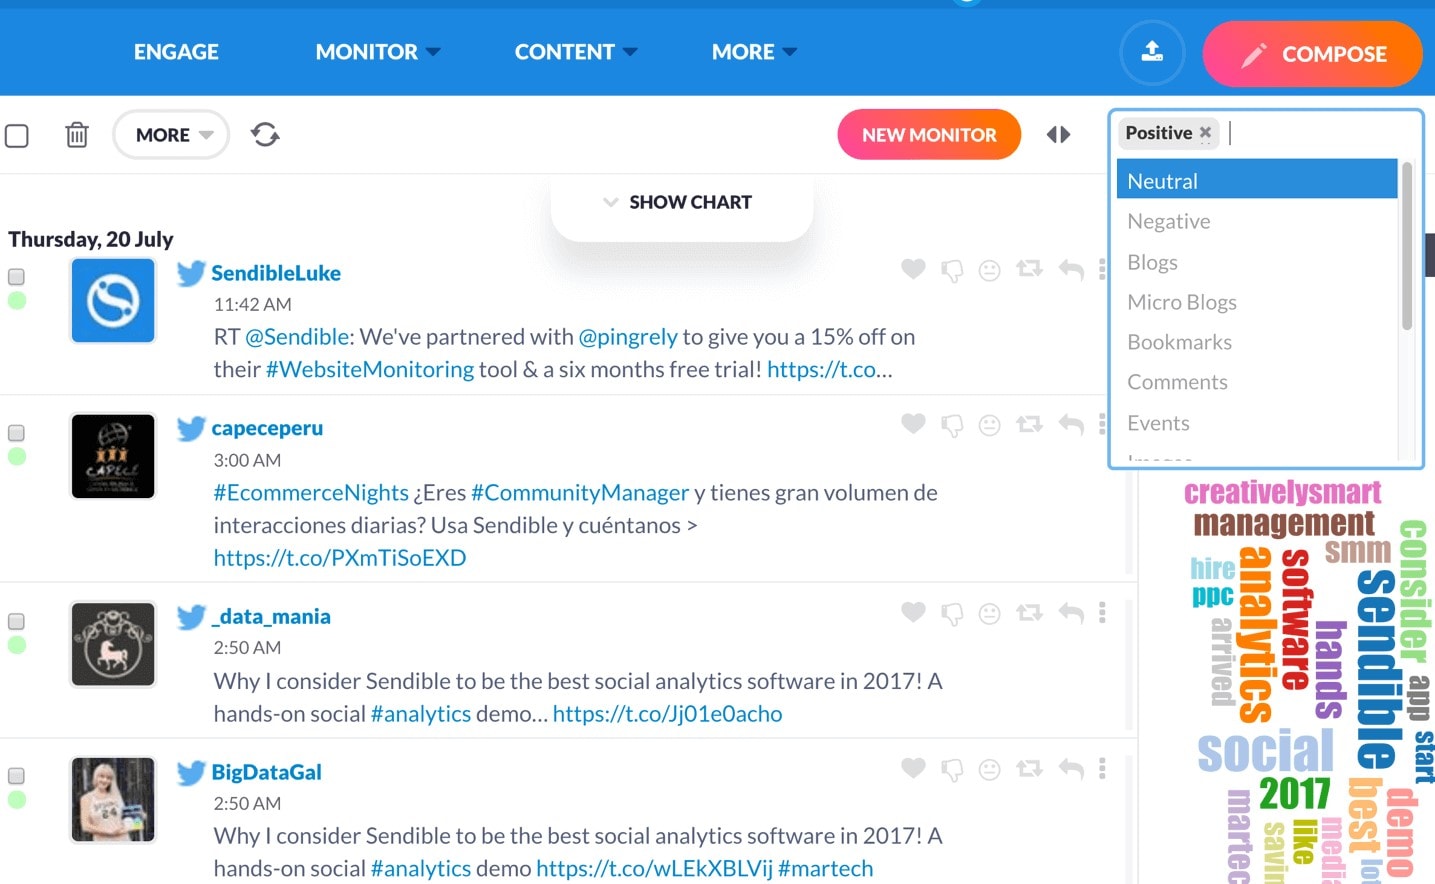
Task: Choose Micro Blogs from filter list
Action: click(1257, 302)
